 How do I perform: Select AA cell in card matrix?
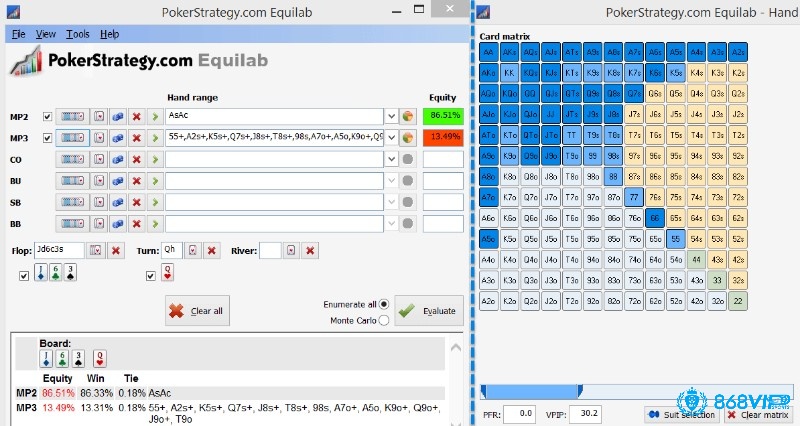tap(488, 52)
